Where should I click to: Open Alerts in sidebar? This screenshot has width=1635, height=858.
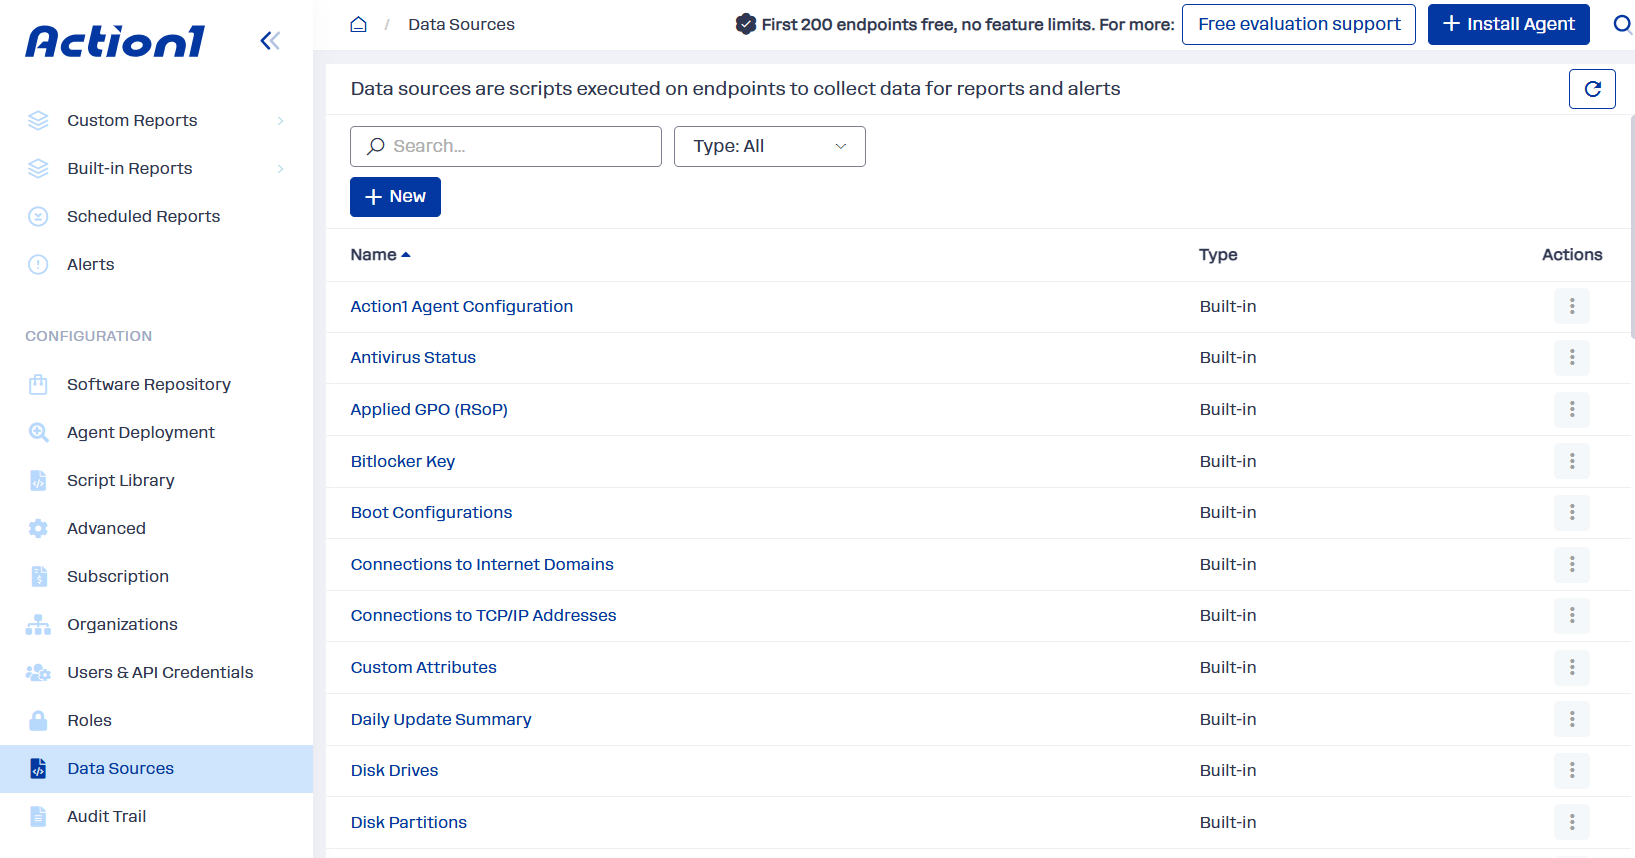click(x=90, y=264)
